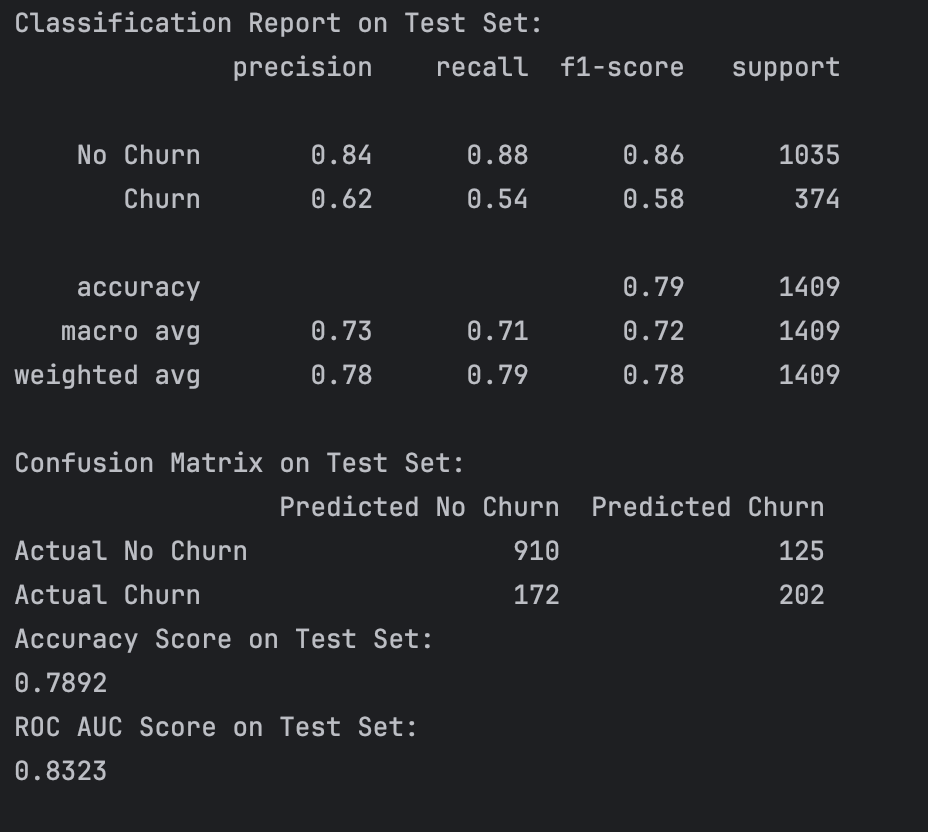Viewport: 928px width, 832px height.
Task: Click the macro avg row label
Action: (130, 331)
